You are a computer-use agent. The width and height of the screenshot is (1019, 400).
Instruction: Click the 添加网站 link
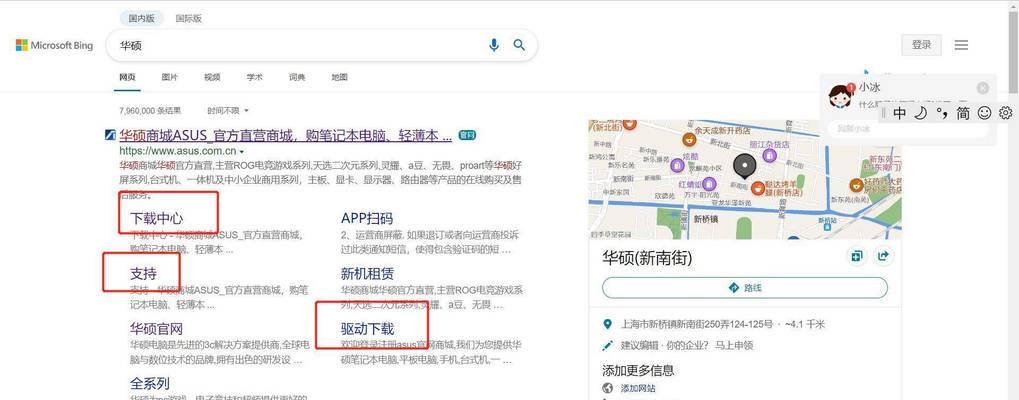[638, 388]
